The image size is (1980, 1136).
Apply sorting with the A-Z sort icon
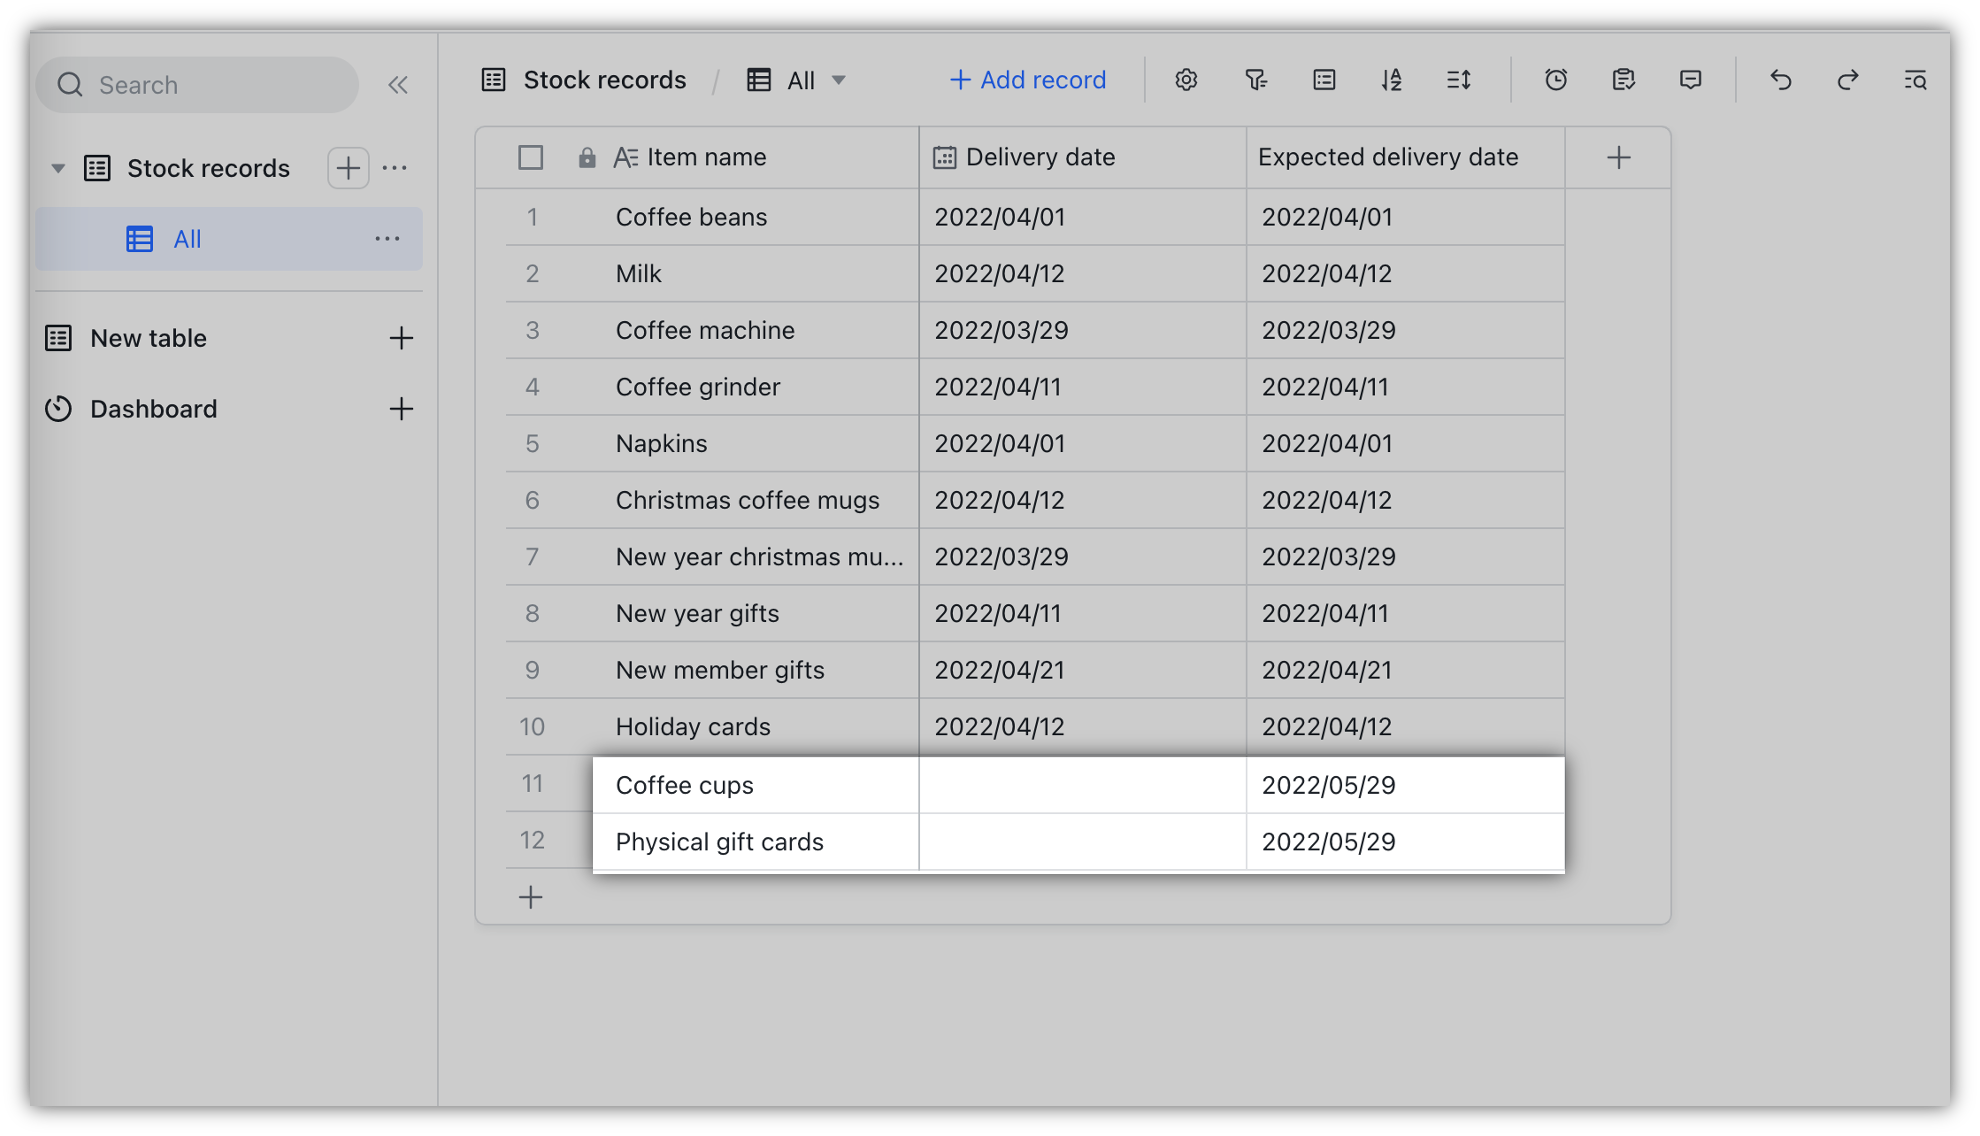1391,80
